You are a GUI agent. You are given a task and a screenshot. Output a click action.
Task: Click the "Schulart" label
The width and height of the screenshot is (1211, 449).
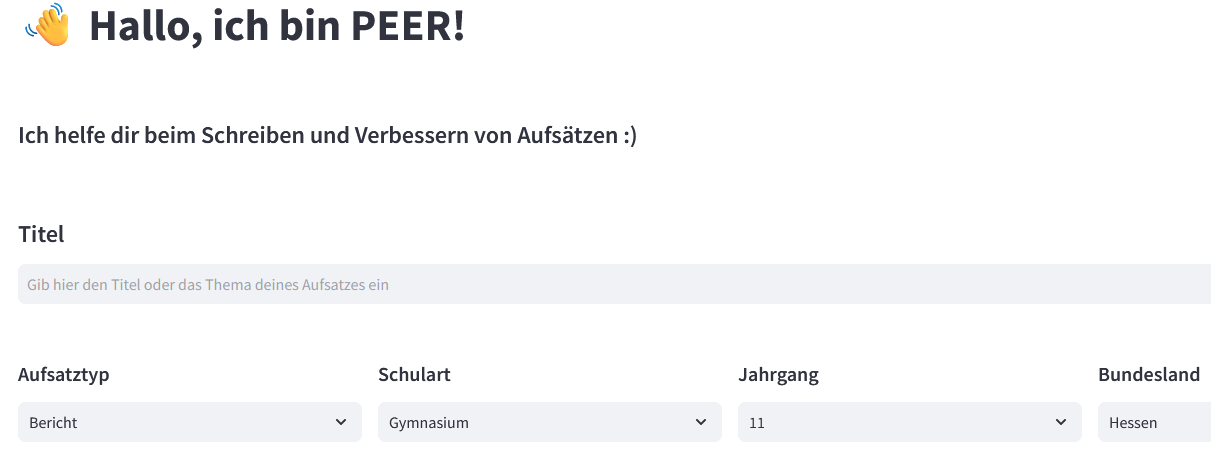coord(414,375)
